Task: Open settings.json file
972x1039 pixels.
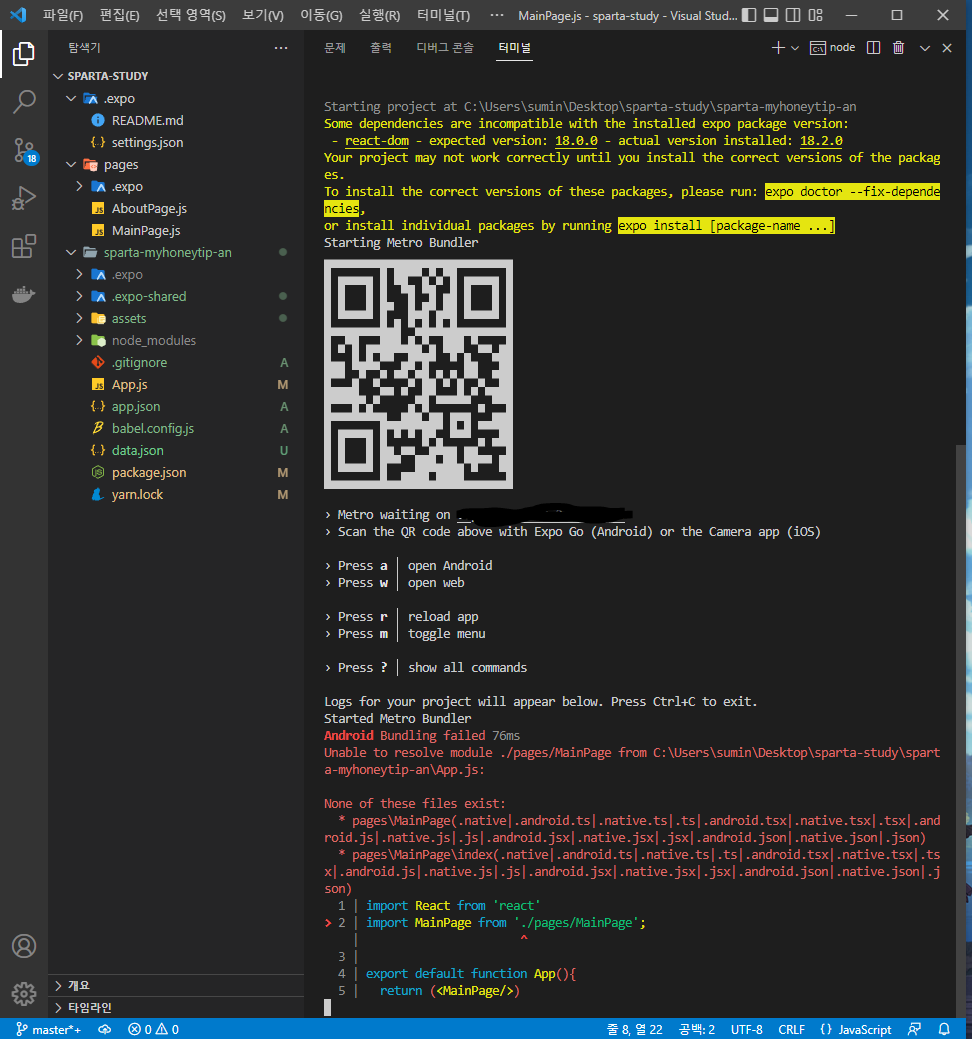Action: pyautogui.click(x=176, y=142)
